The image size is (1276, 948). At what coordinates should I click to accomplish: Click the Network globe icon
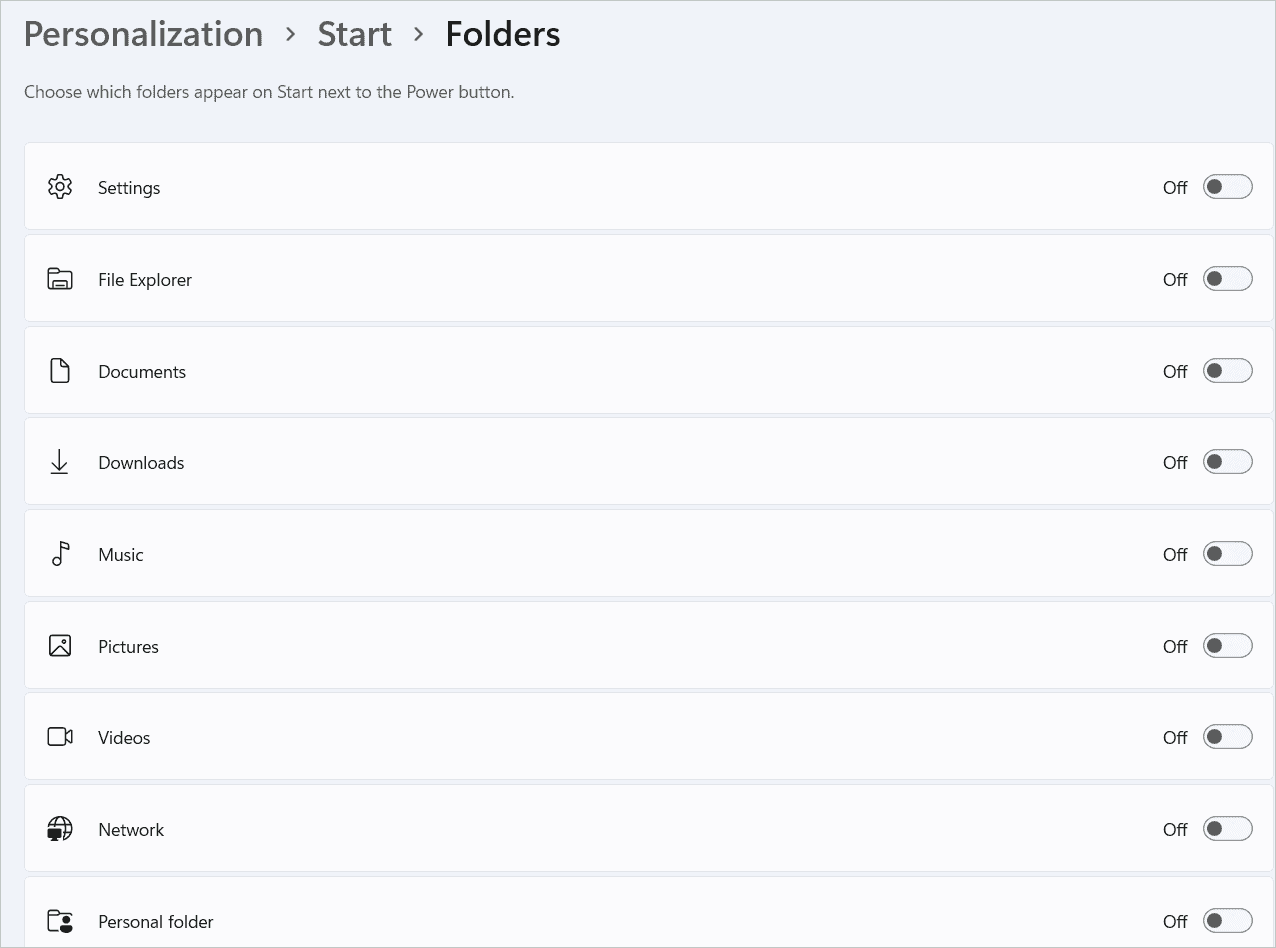coord(59,829)
